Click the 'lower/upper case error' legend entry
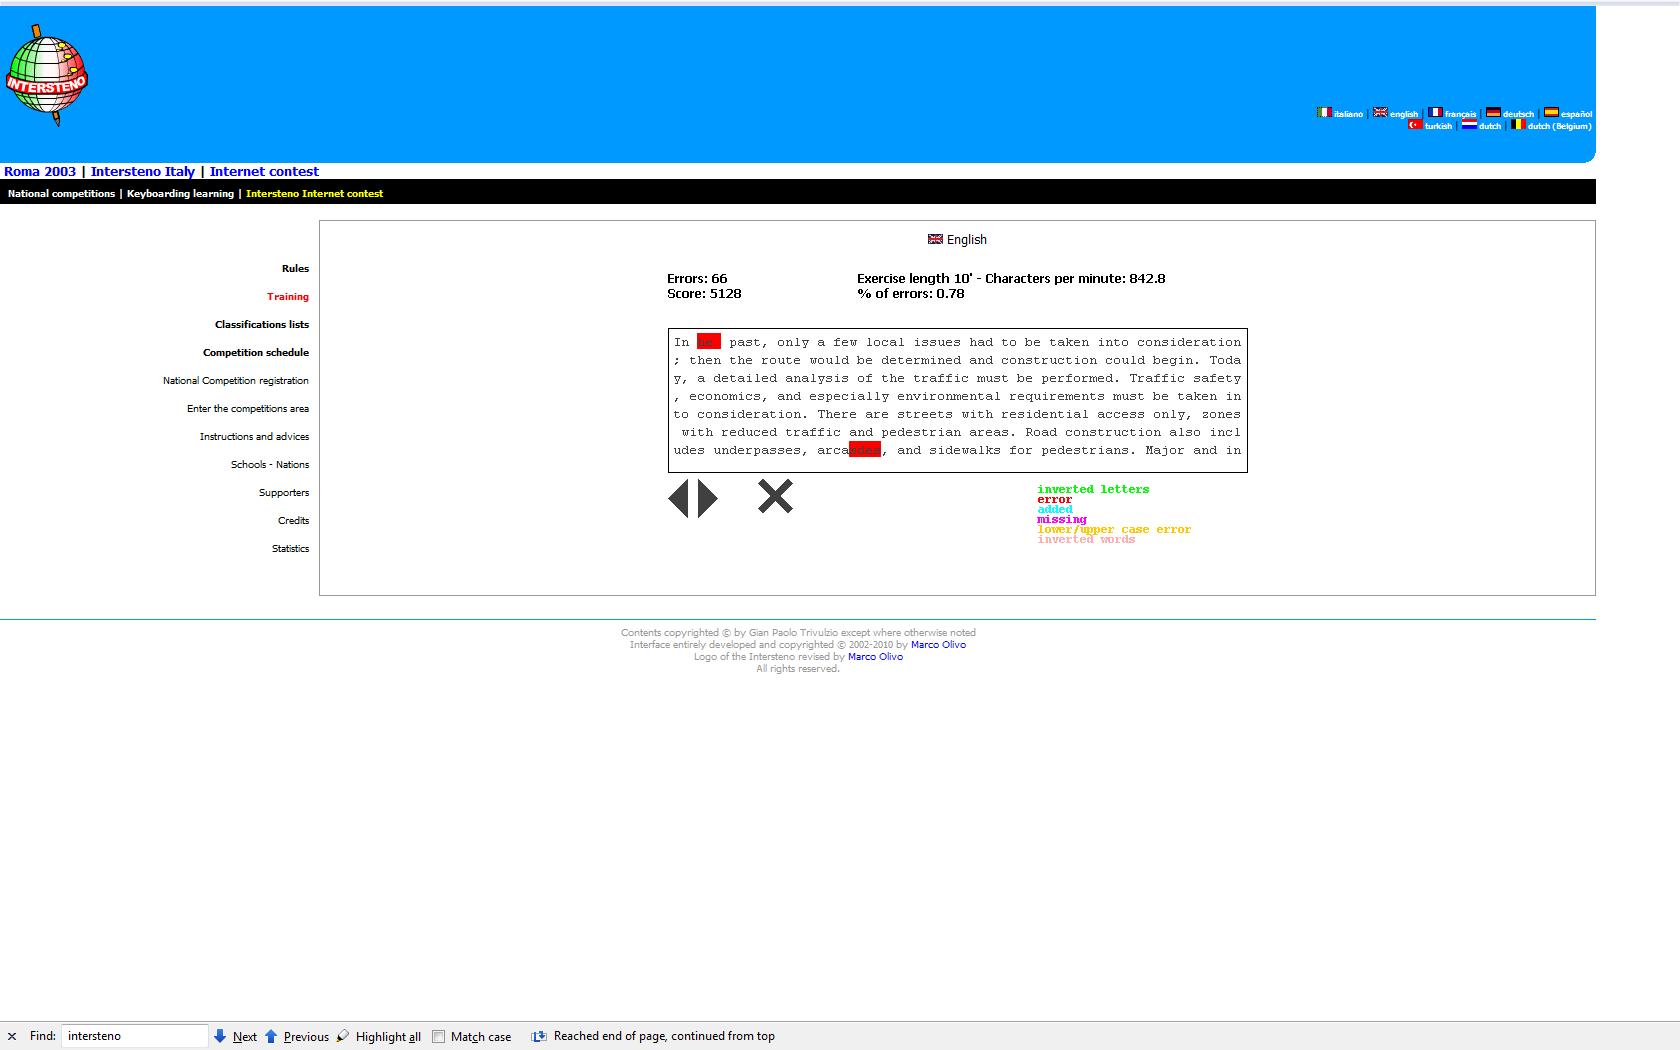The image size is (1680, 1050). (x=1114, y=529)
